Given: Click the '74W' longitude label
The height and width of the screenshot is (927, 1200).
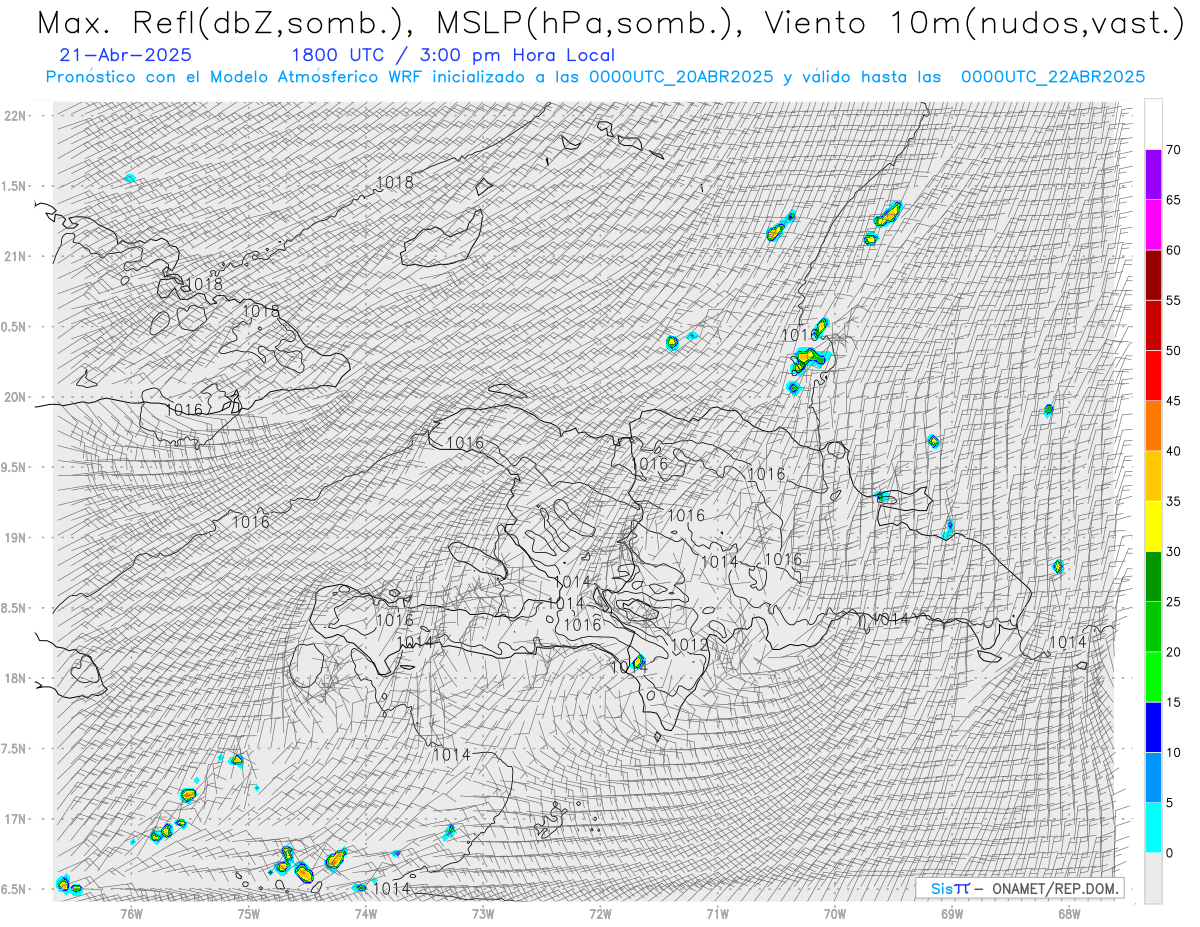Looking at the screenshot, I should tap(366, 913).
